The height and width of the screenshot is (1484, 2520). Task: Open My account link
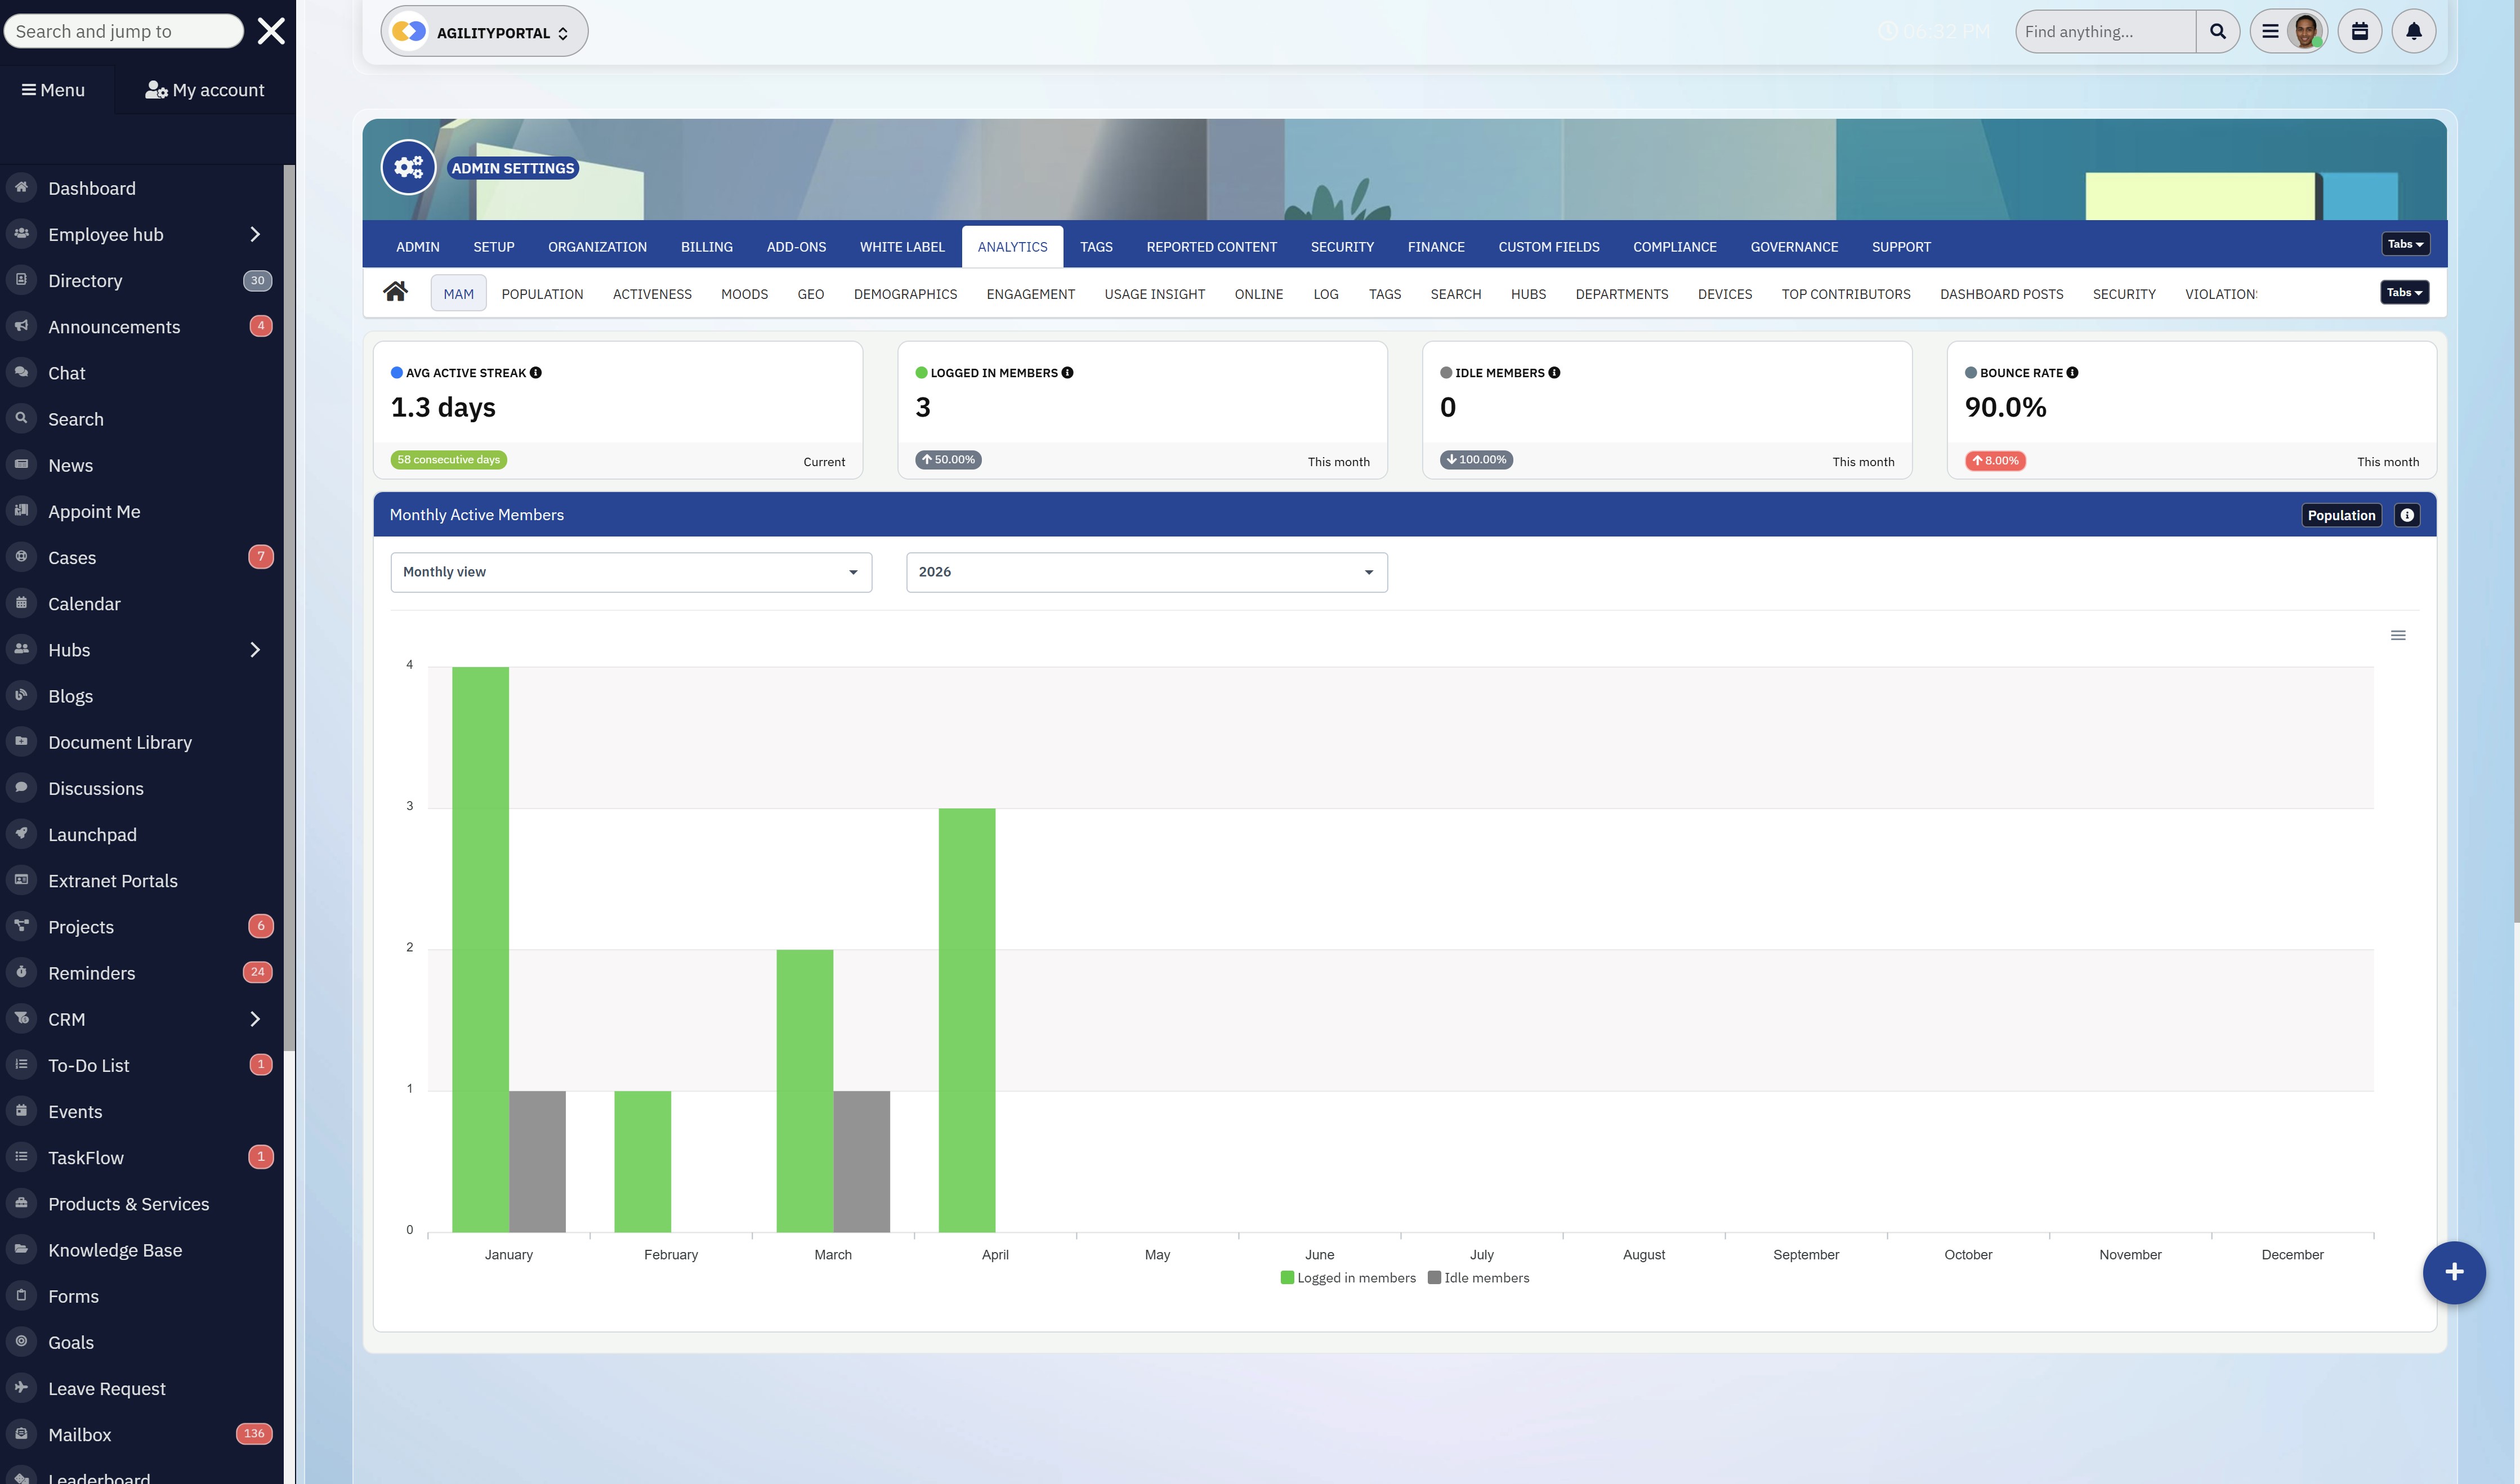tap(205, 90)
